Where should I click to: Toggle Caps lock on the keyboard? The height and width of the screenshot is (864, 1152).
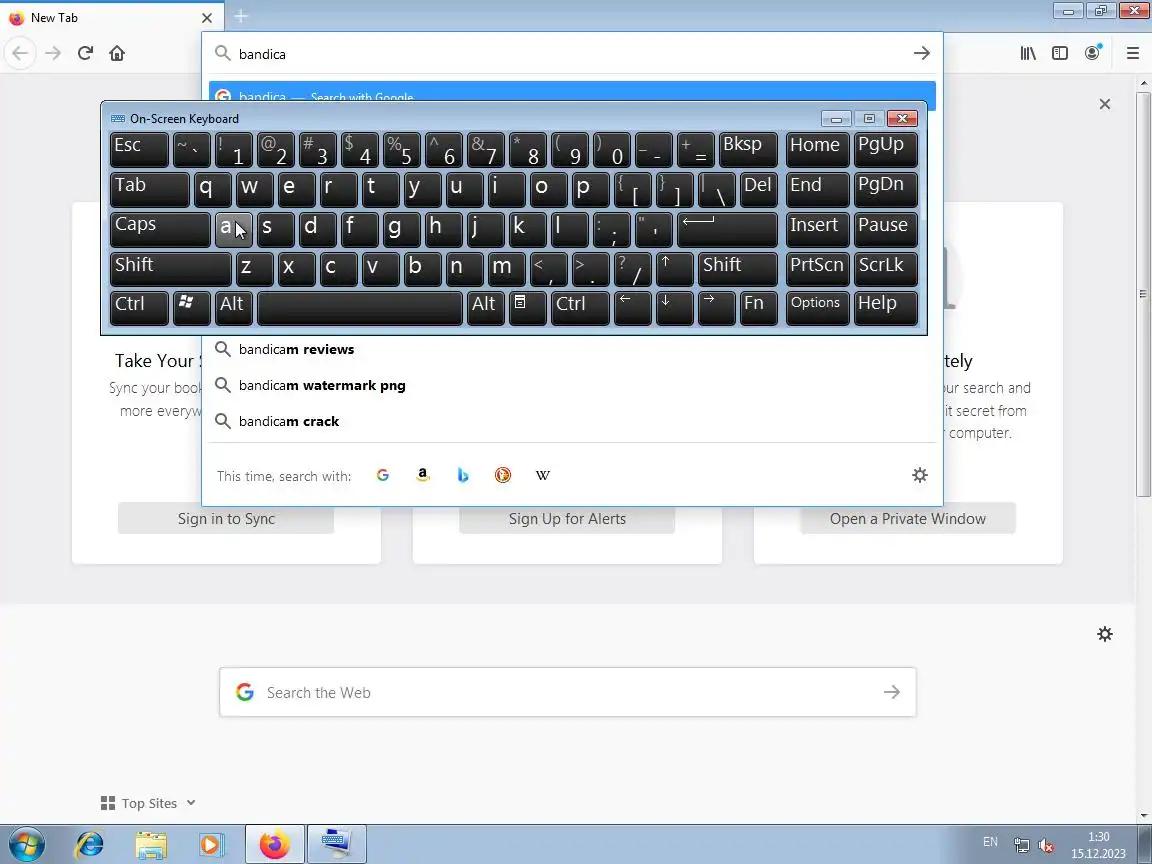click(x=159, y=229)
